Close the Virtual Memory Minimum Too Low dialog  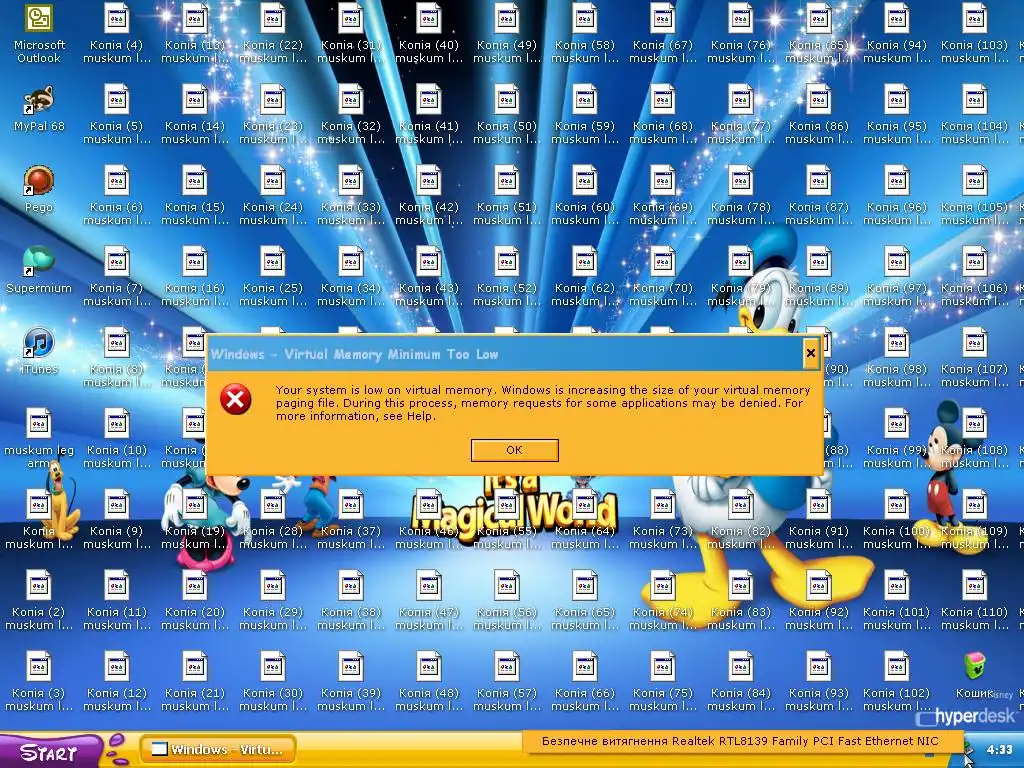810,353
